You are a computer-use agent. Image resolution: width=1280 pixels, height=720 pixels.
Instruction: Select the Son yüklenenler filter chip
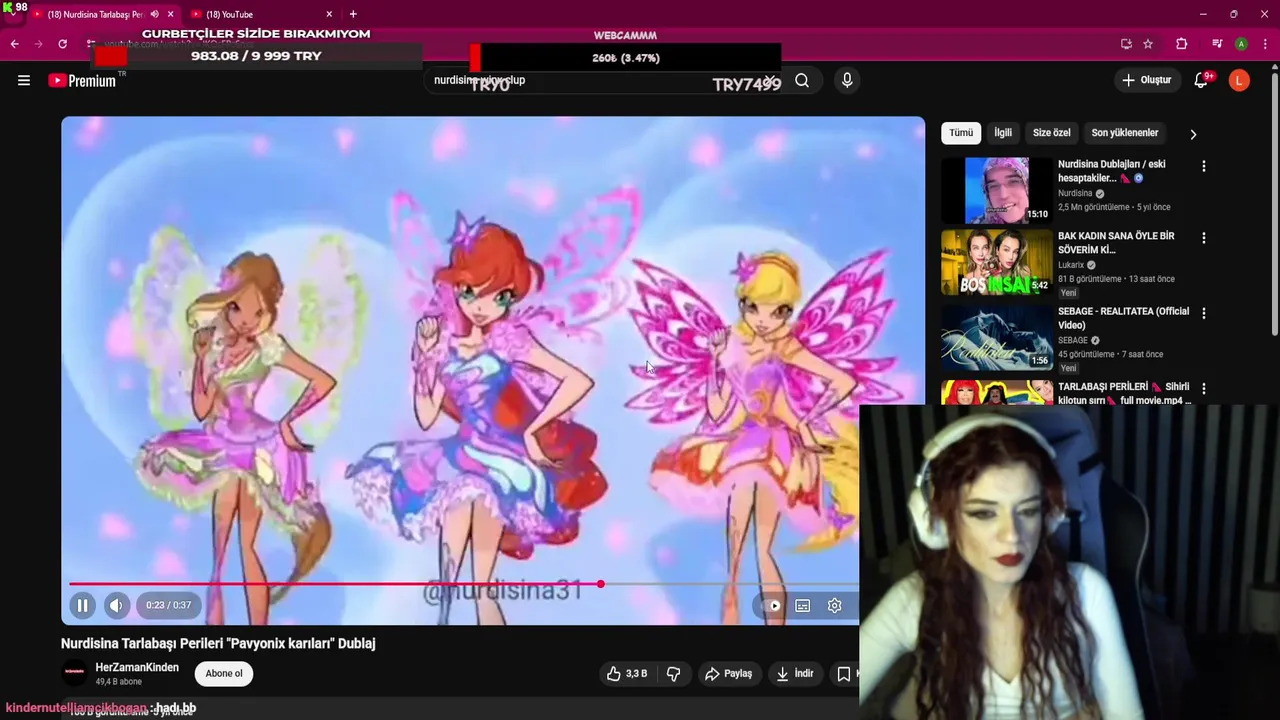pyautogui.click(x=1125, y=133)
